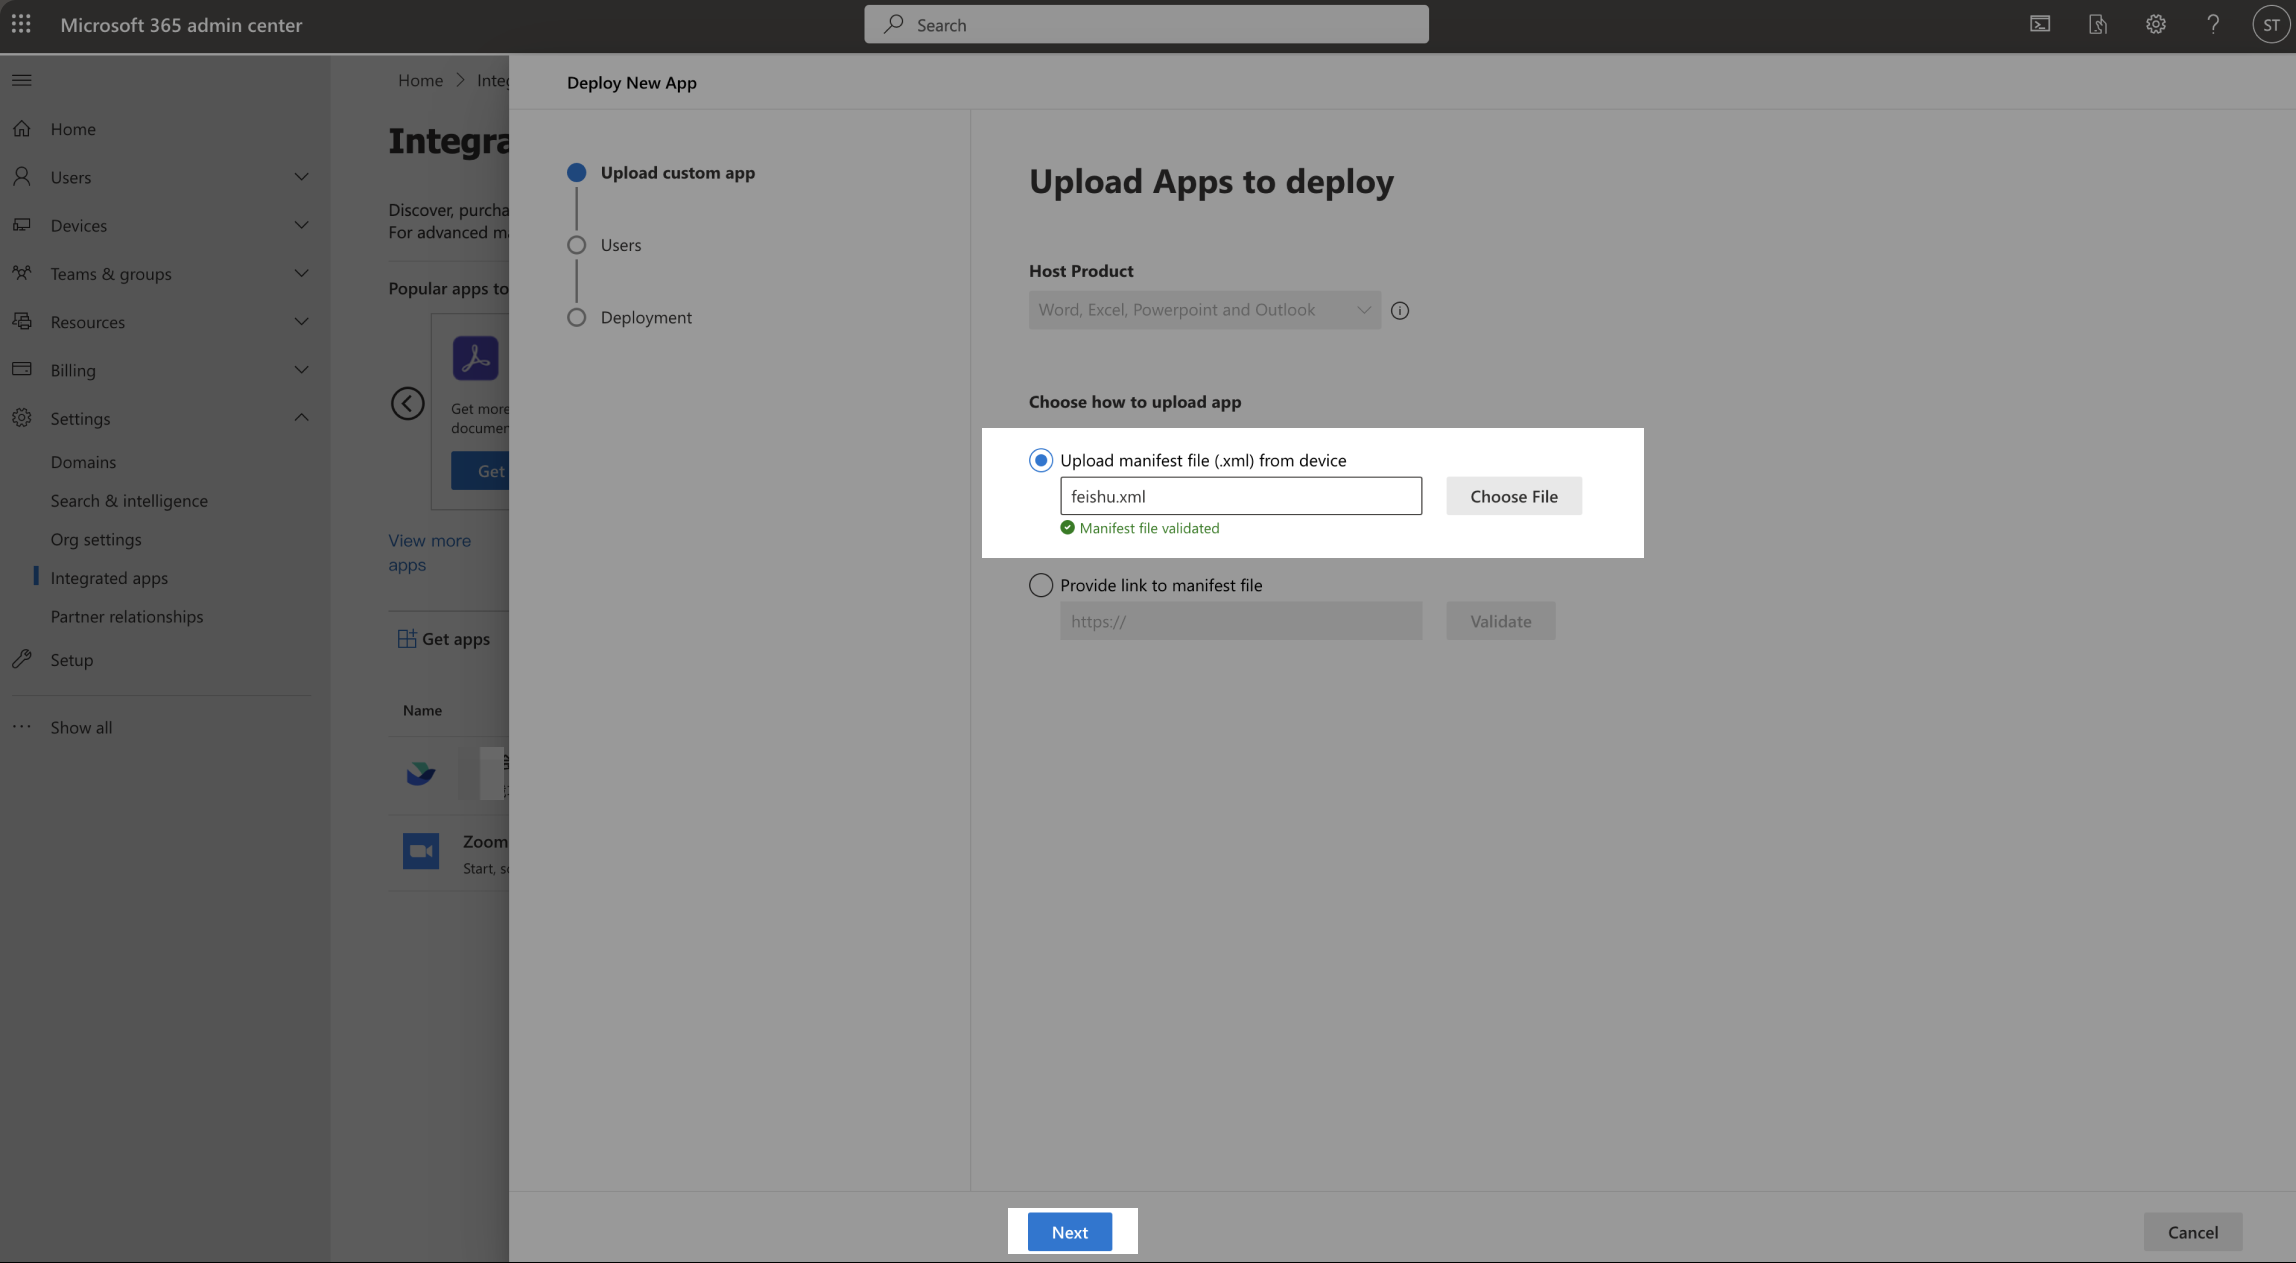Click the settings gear icon in header
Viewport: 2296px width, 1263px height.
pyautogui.click(x=2156, y=23)
